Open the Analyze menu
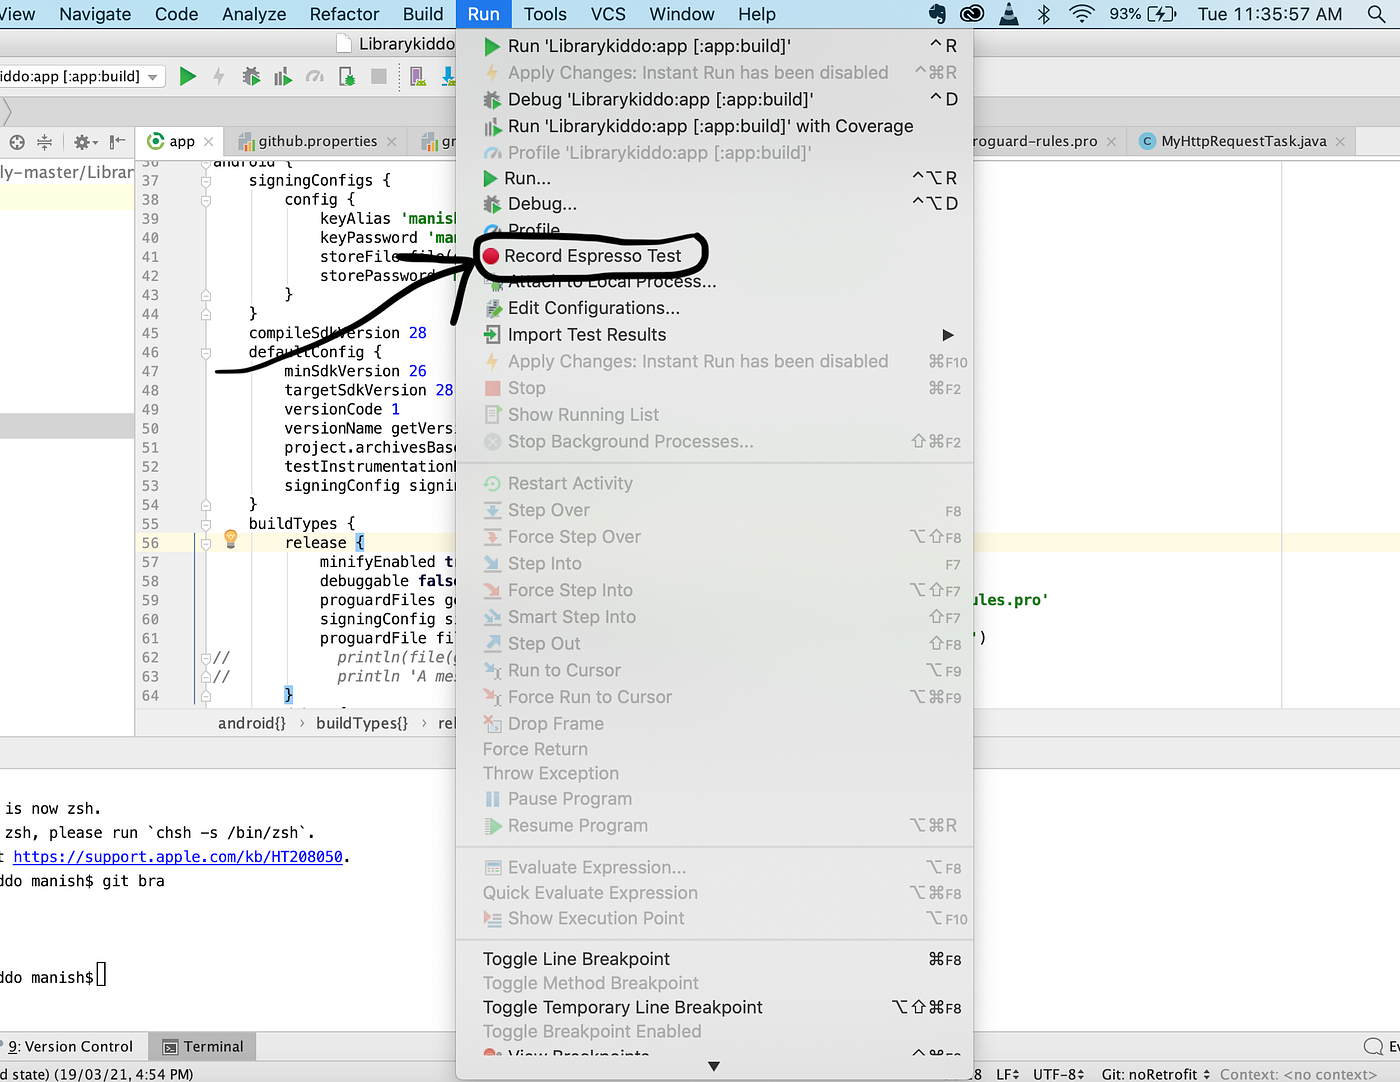Viewport: 1400px width, 1082px height. coord(254,14)
